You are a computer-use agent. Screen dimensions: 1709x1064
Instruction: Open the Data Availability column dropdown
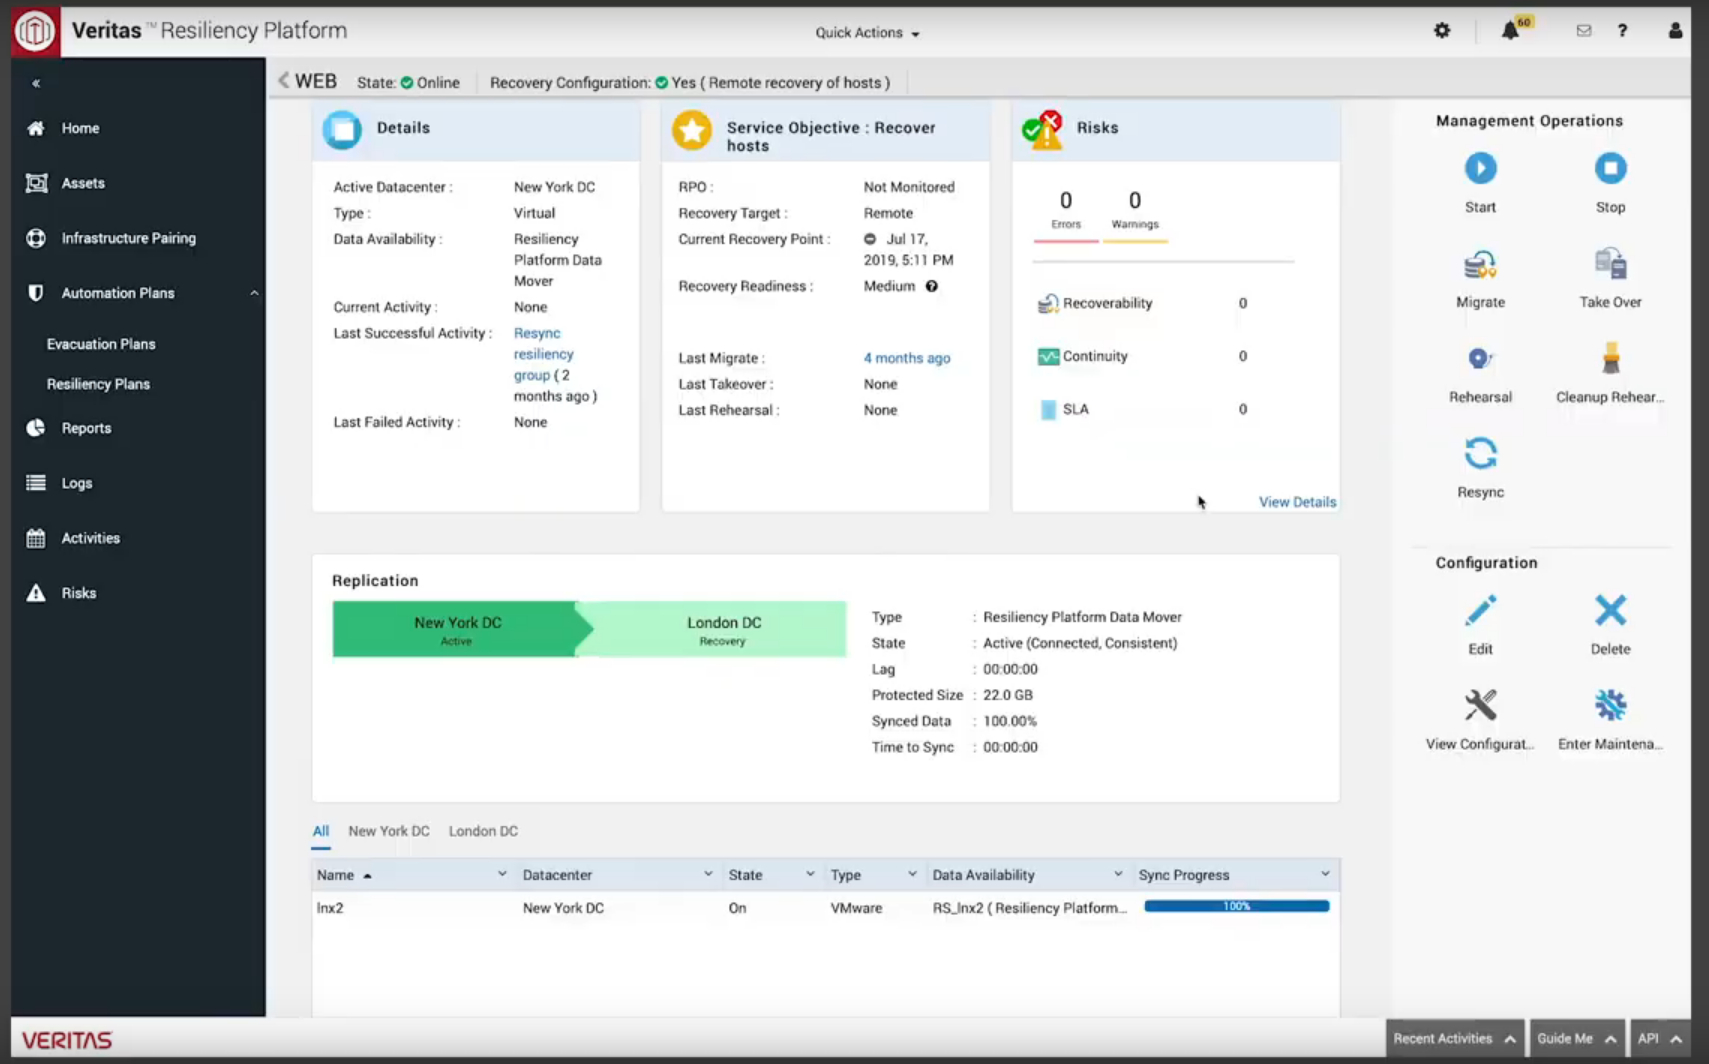pyautogui.click(x=1118, y=874)
